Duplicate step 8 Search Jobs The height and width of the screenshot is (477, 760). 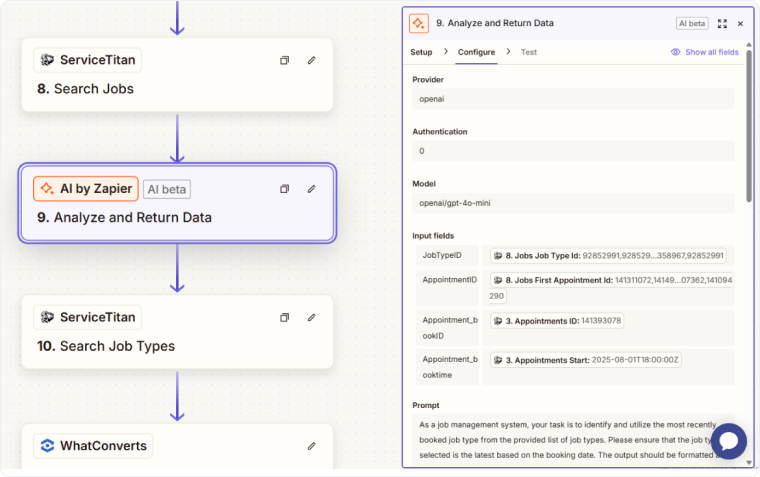pyautogui.click(x=285, y=60)
